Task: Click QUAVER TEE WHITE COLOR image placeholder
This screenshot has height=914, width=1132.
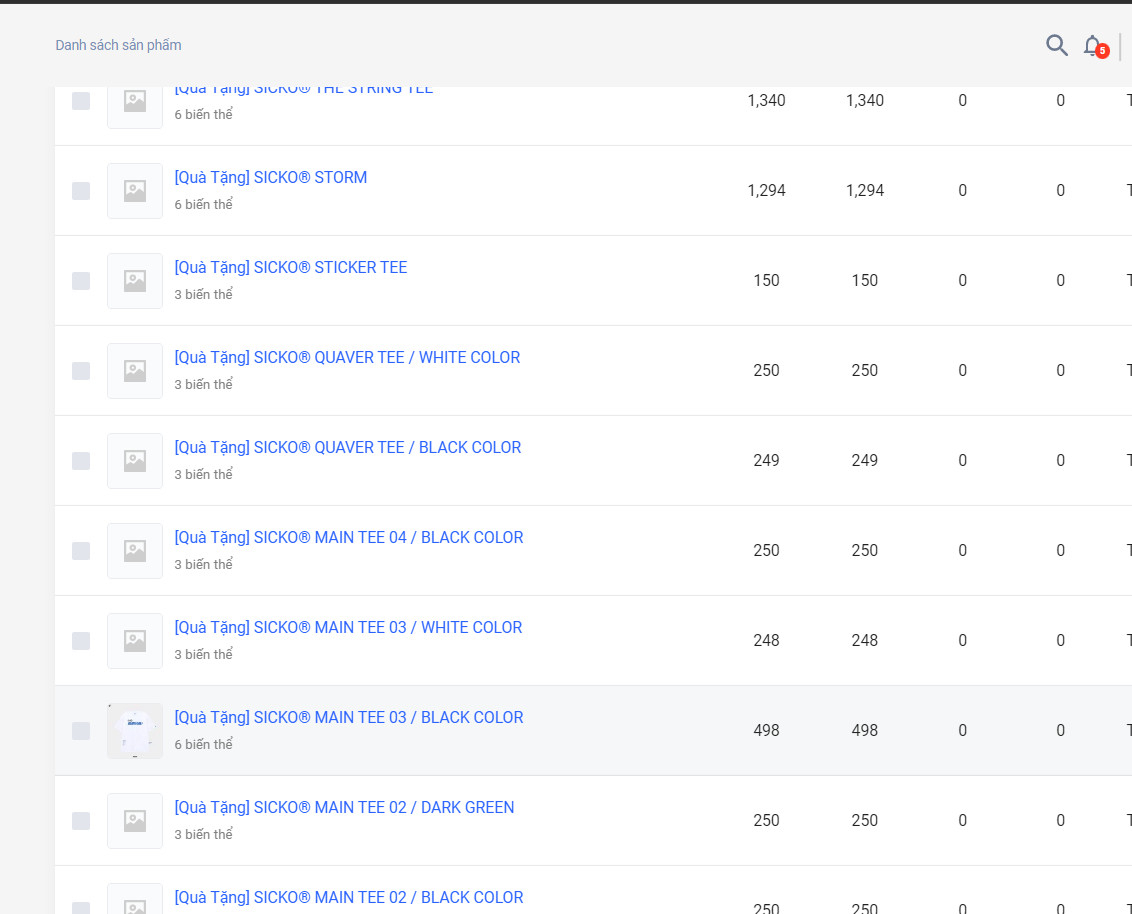Action: click(135, 371)
